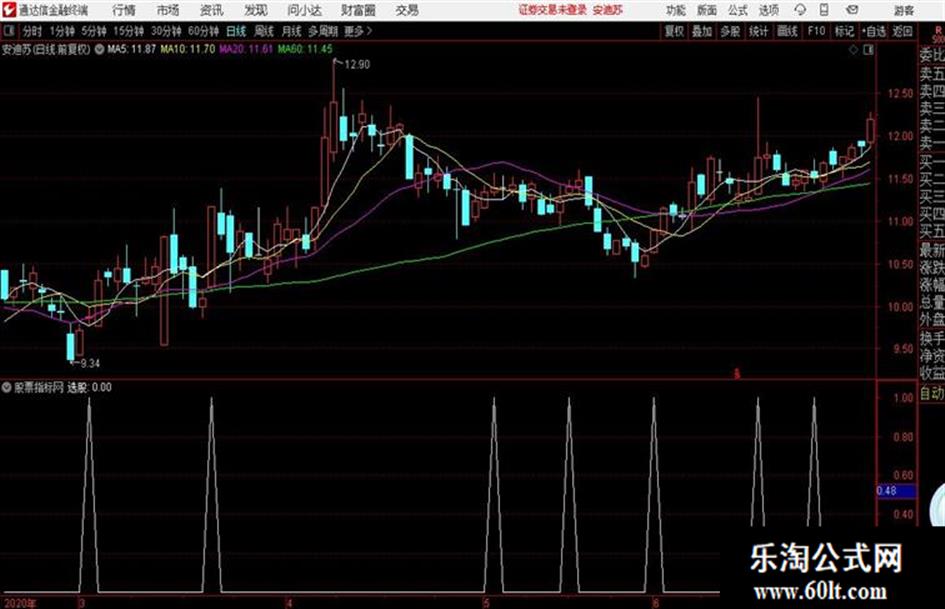Click the 标记 mark toolbar button
The image size is (945, 609).
[844, 31]
